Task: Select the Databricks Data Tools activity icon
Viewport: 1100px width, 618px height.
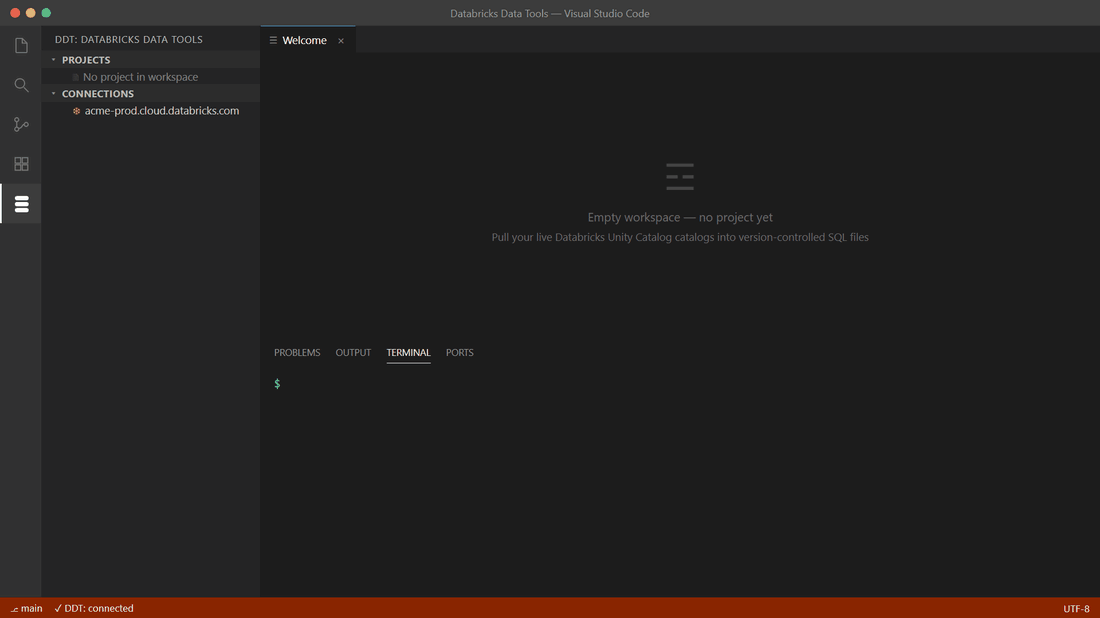Action: point(21,203)
